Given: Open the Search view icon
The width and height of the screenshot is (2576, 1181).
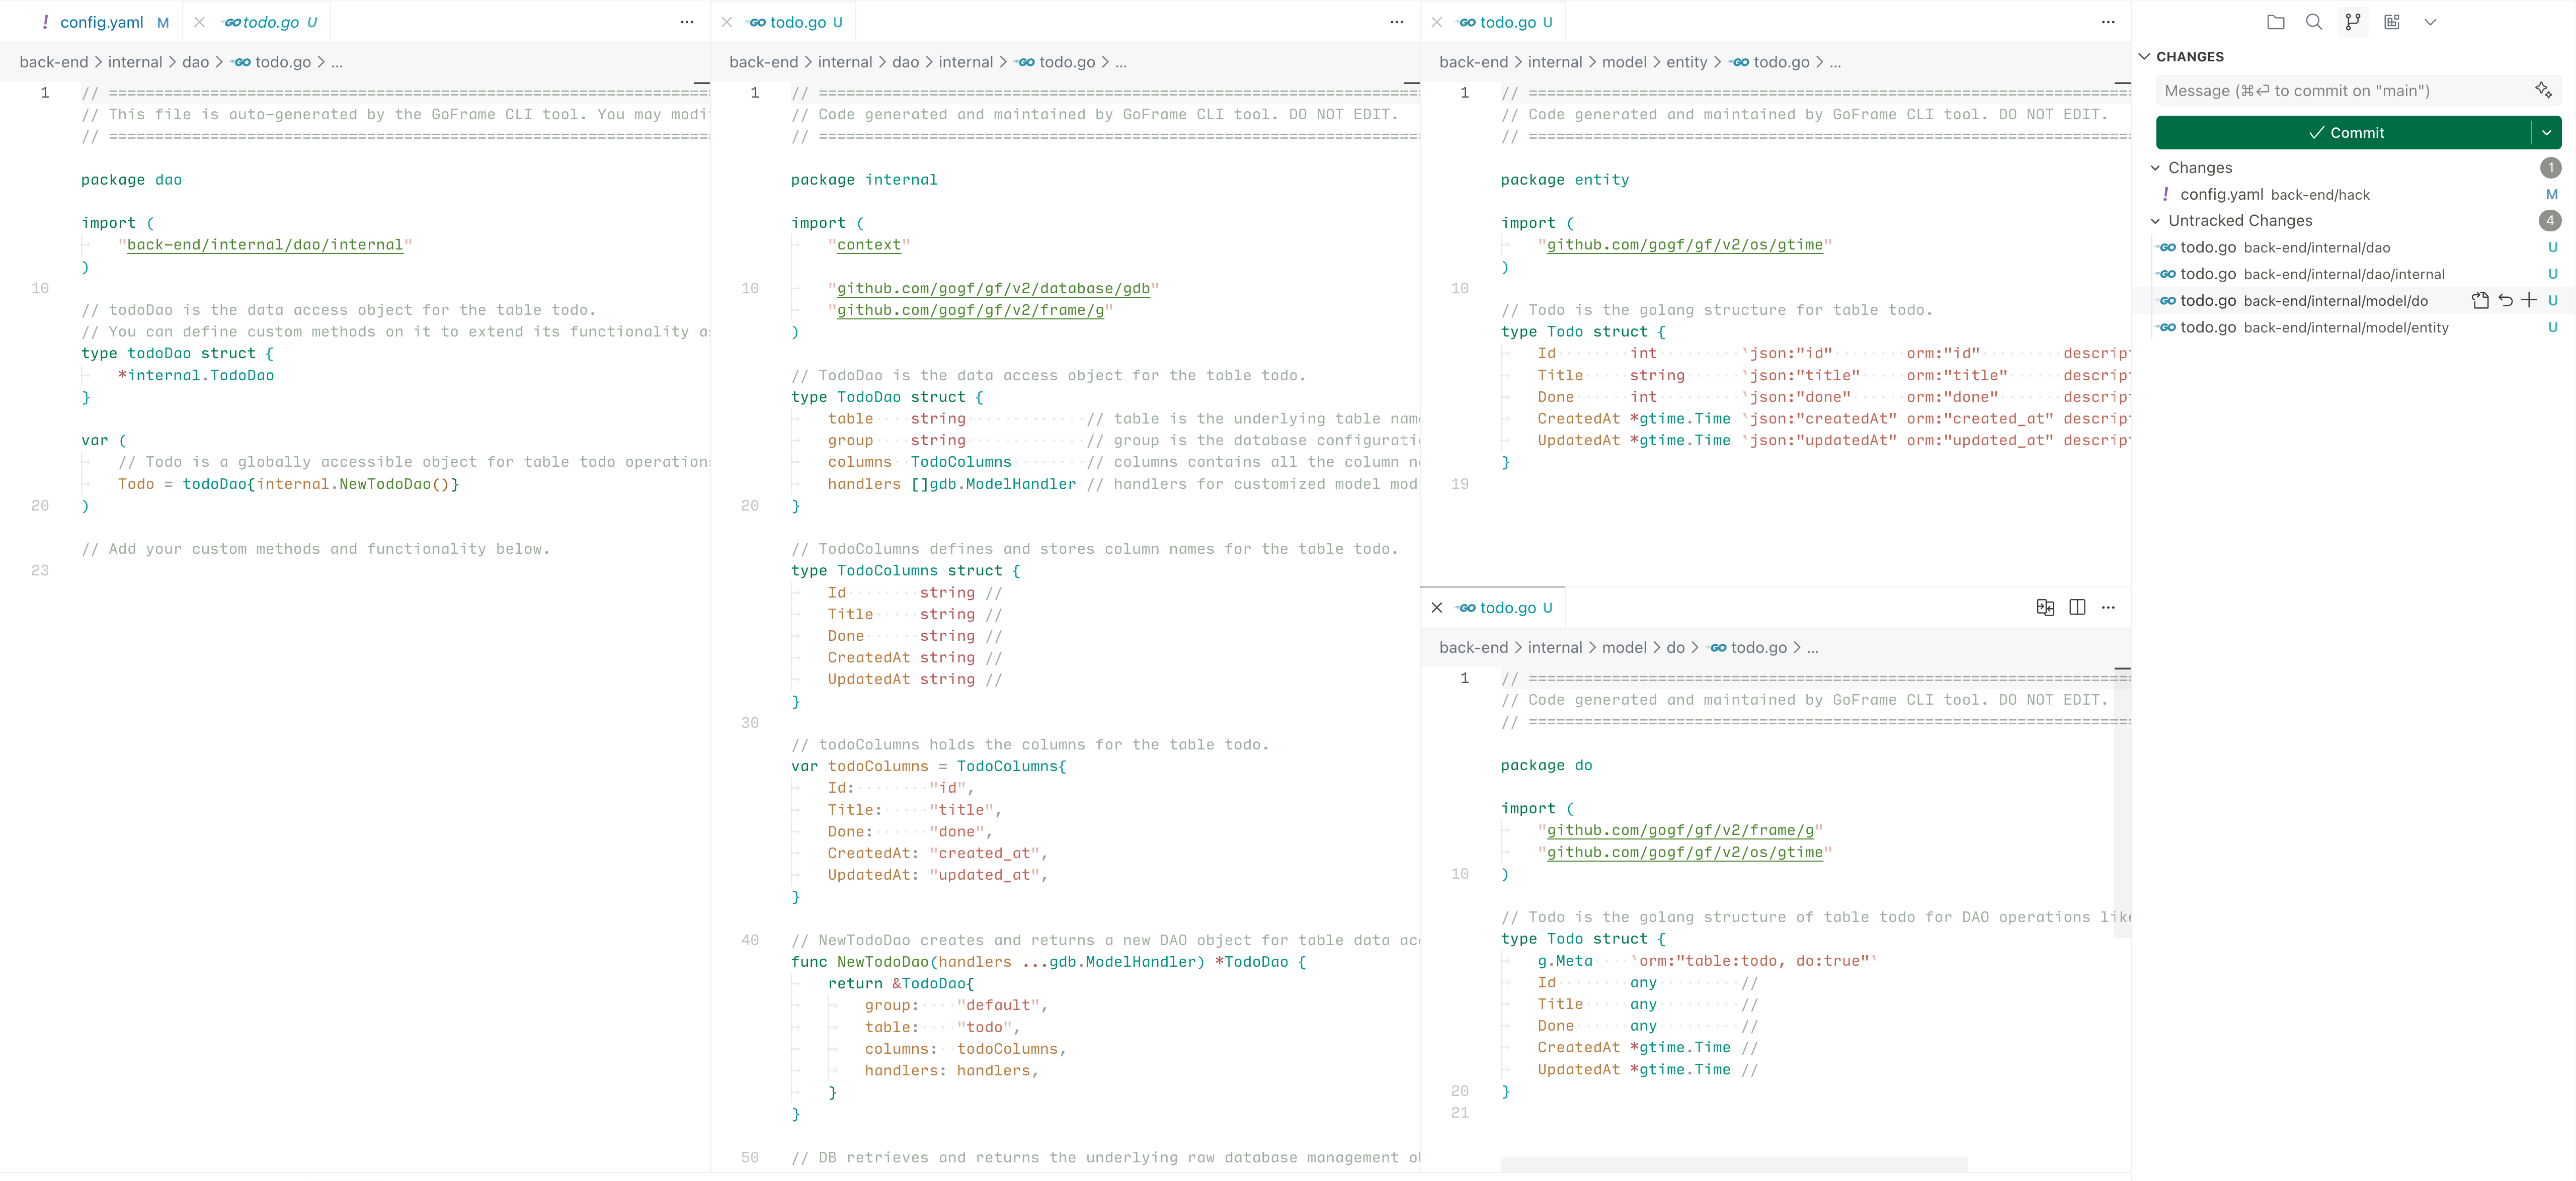Looking at the screenshot, I should point(2313,22).
